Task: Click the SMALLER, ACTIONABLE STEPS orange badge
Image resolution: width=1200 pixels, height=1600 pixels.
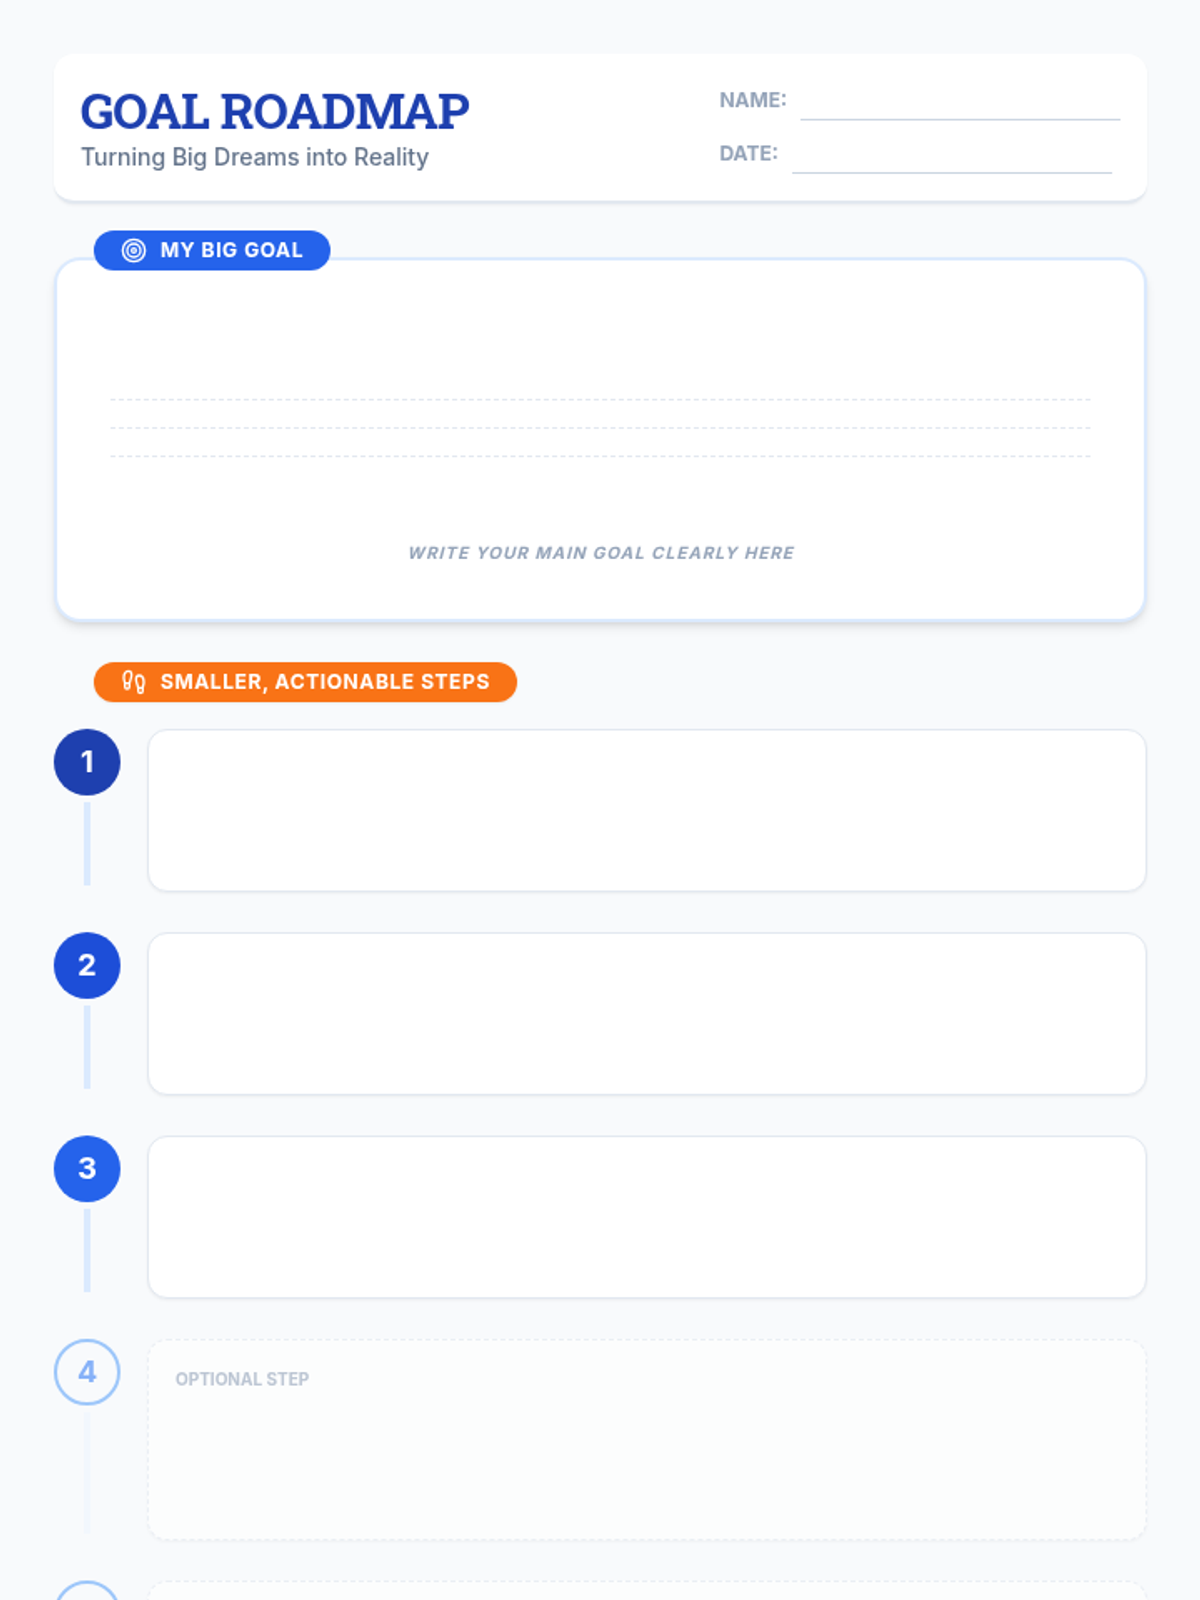Action: [x=305, y=682]
